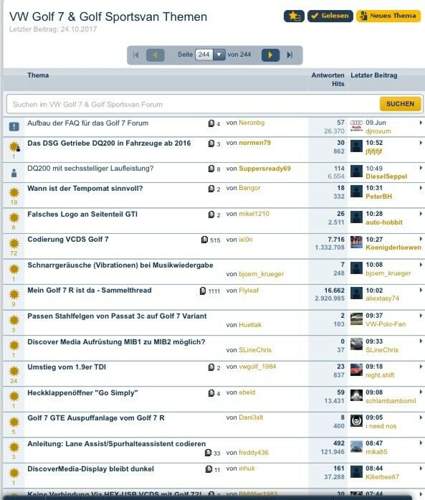Click the SUCHEN search button
Viewport: 425px width, 500px height.
400,104
